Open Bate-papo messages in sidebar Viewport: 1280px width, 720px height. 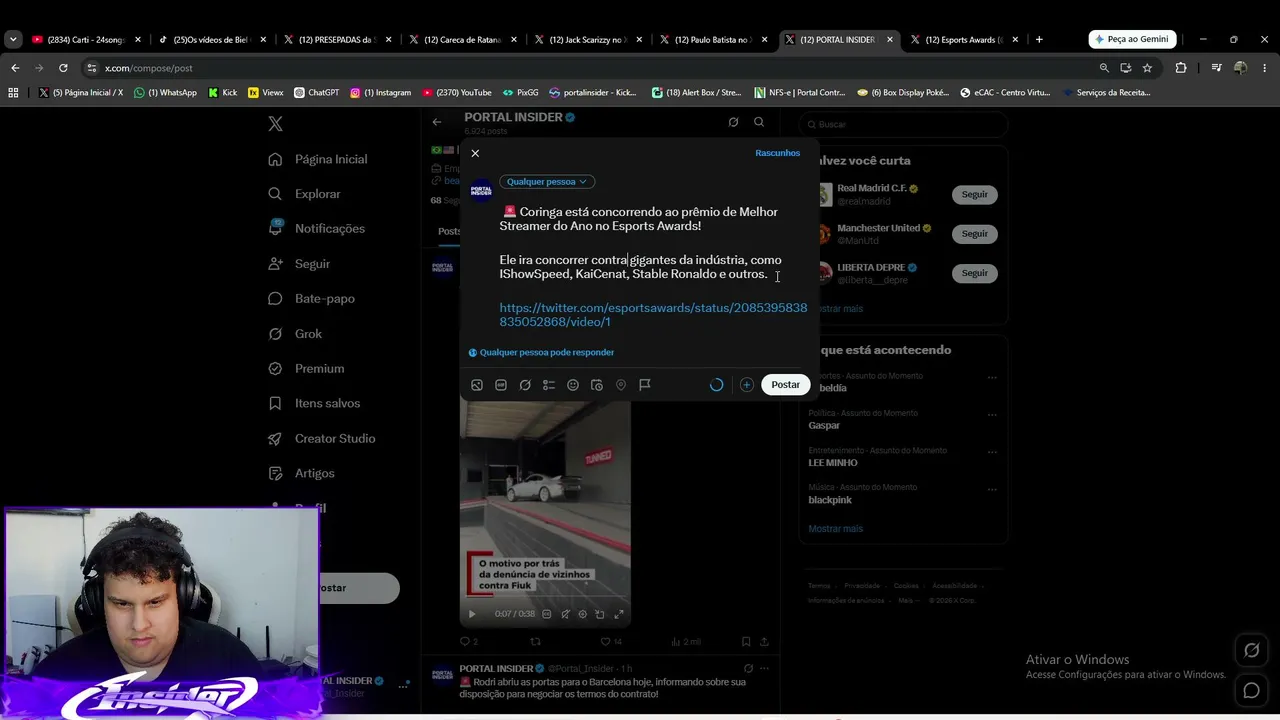coord(312,299)
